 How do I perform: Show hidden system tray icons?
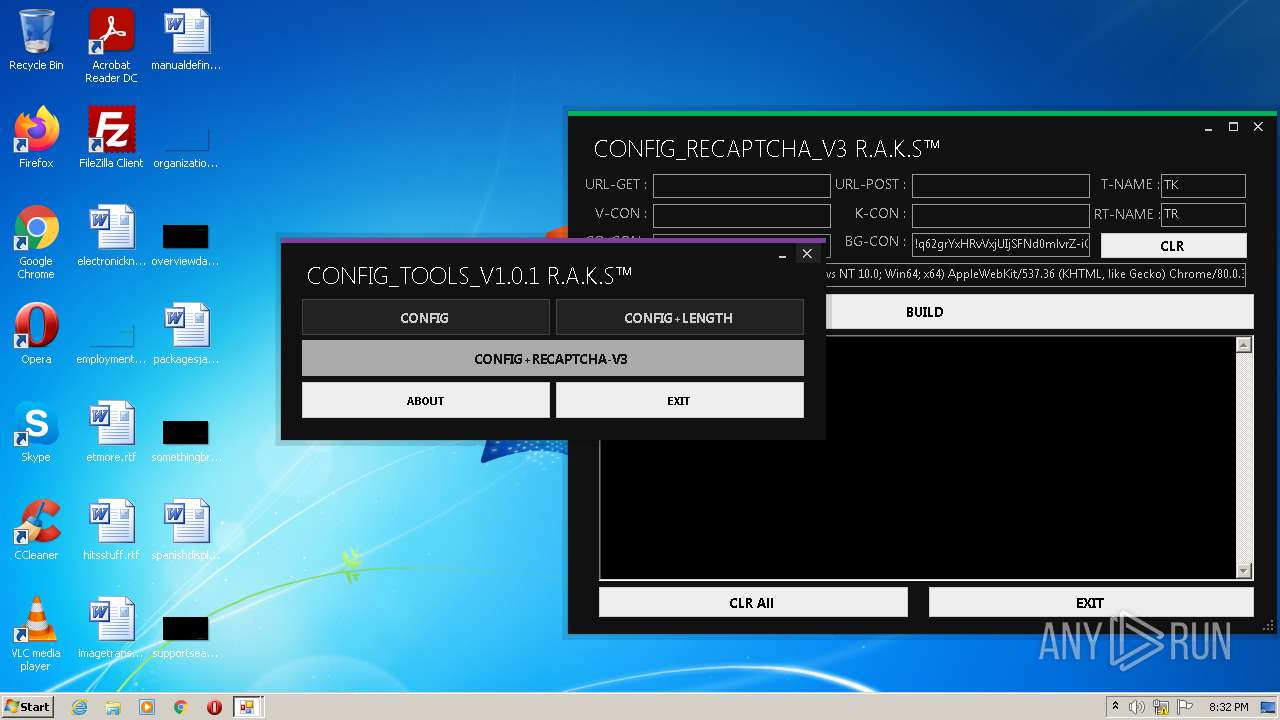point(1115,707)
